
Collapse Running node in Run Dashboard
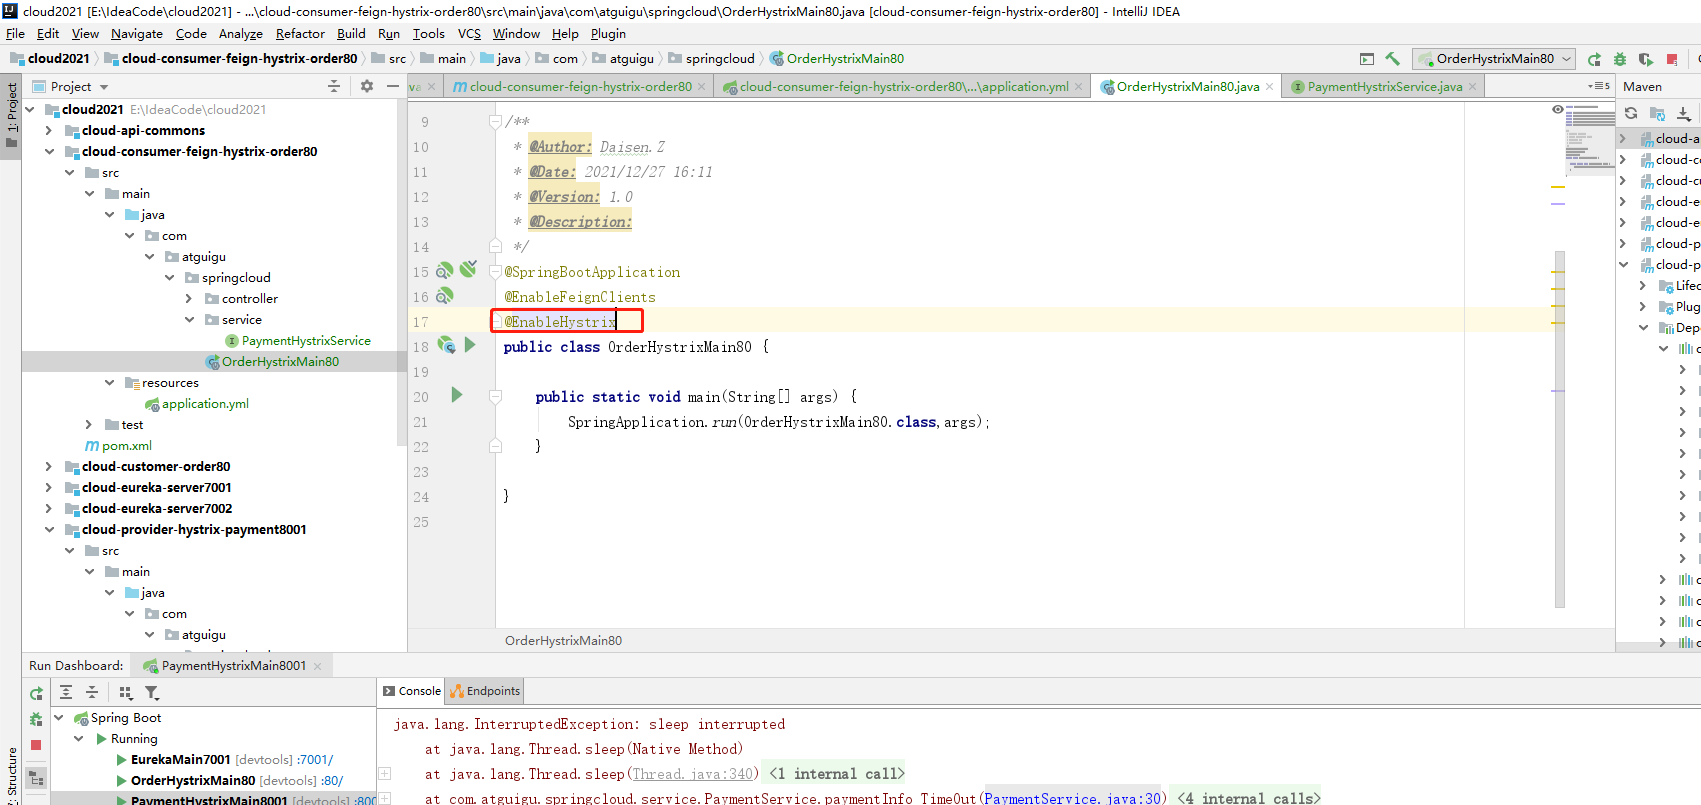coord(79,738)
